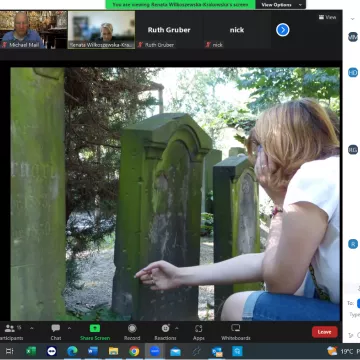Image resolution: width=360 pixels, height=360 pixels.
Task: Open Outlook from the taskbar
Action: (217, 351)
